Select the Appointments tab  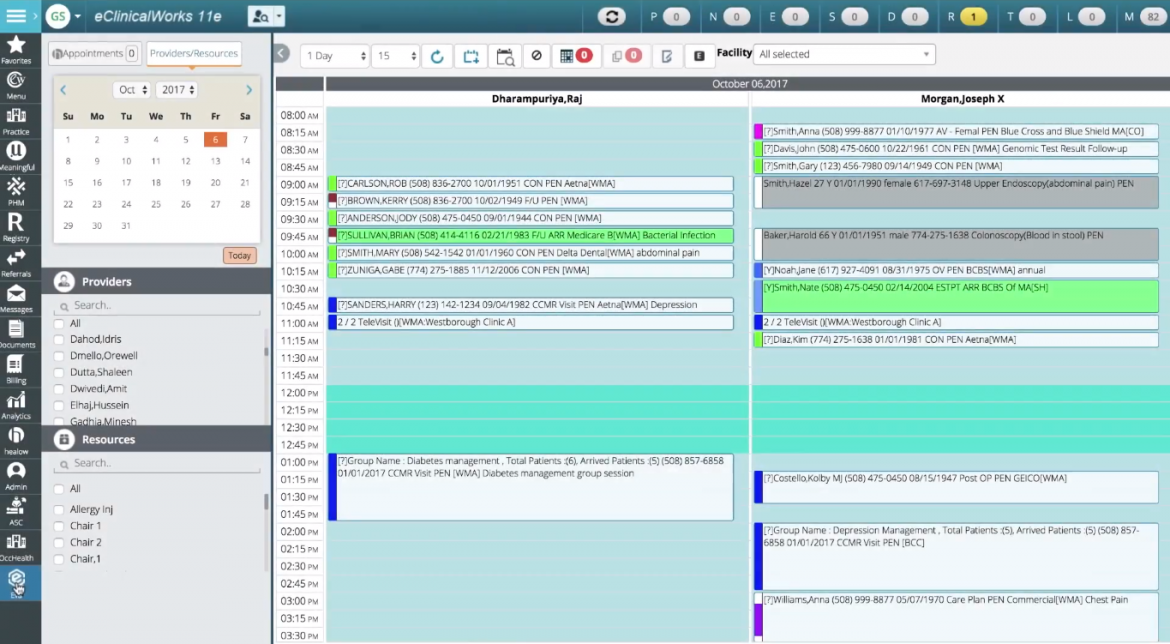tap(93, 53)
